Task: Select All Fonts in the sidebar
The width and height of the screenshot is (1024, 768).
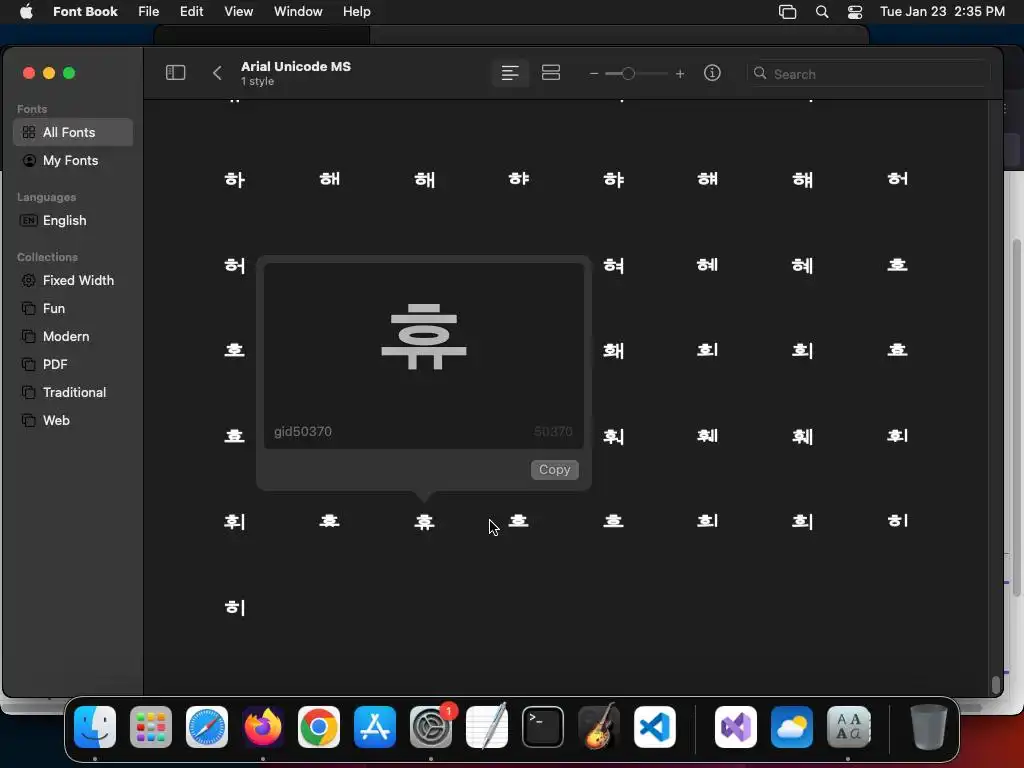Action: pyautogui.click(x=72, y=133)
